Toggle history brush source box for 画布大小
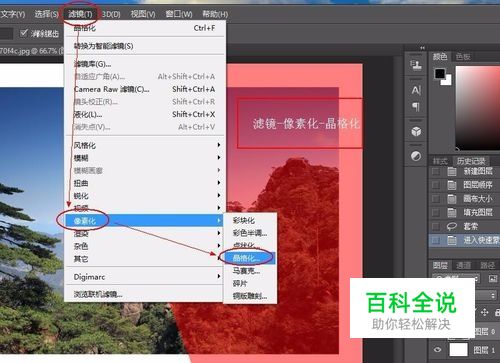Image resolution: width=500 pixels, height=363 pixels. [435, 199]
